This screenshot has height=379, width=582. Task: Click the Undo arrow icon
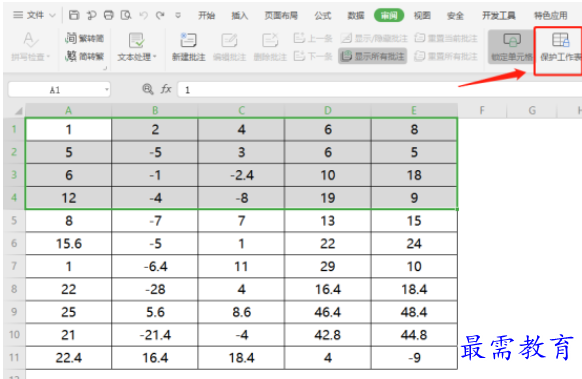click(x=143, y=15)
